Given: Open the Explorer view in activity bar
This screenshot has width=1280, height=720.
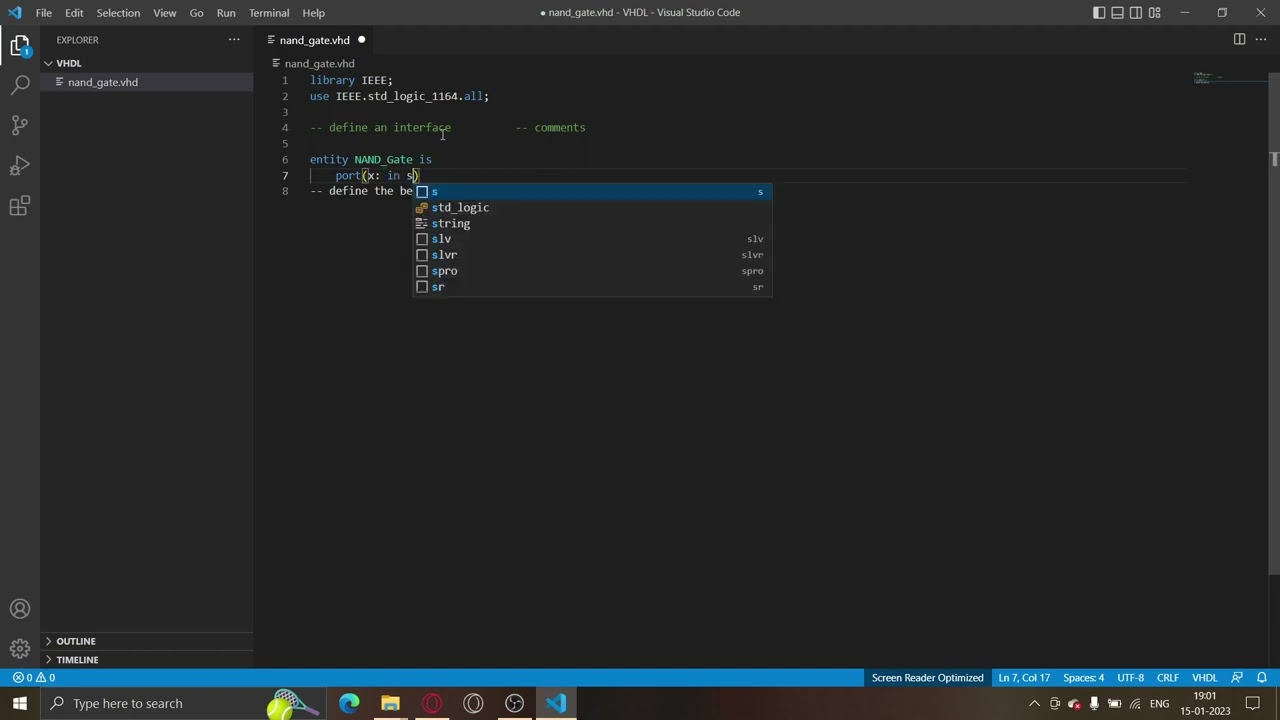Looking at the screenshot, I should coord(20,46).
